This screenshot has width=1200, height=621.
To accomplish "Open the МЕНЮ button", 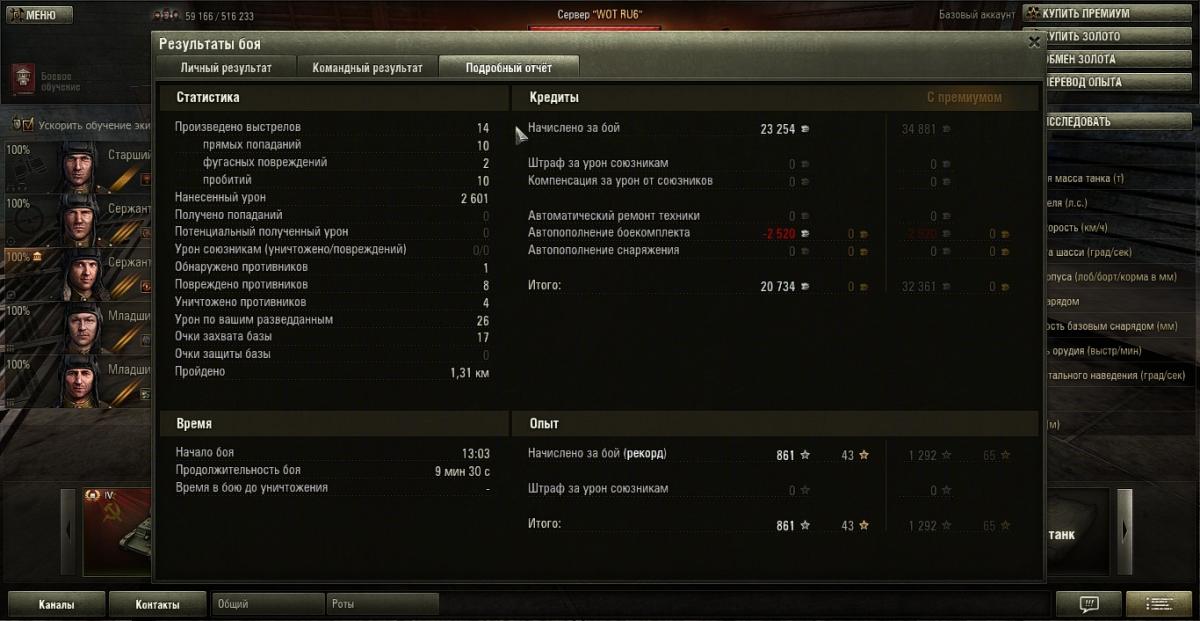I will pyautogui.click(x=37, y=15).
